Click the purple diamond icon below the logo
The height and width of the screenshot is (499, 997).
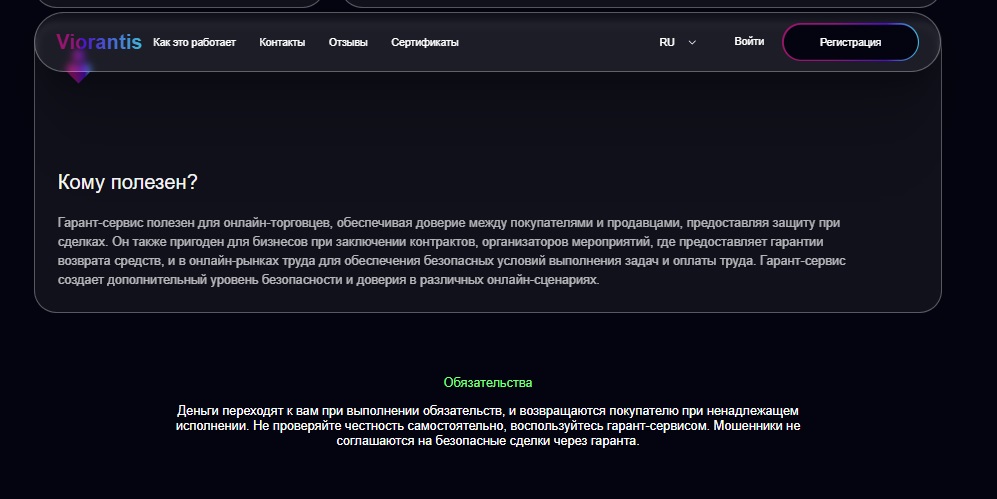pyautogui.click(x=78, y=68)
